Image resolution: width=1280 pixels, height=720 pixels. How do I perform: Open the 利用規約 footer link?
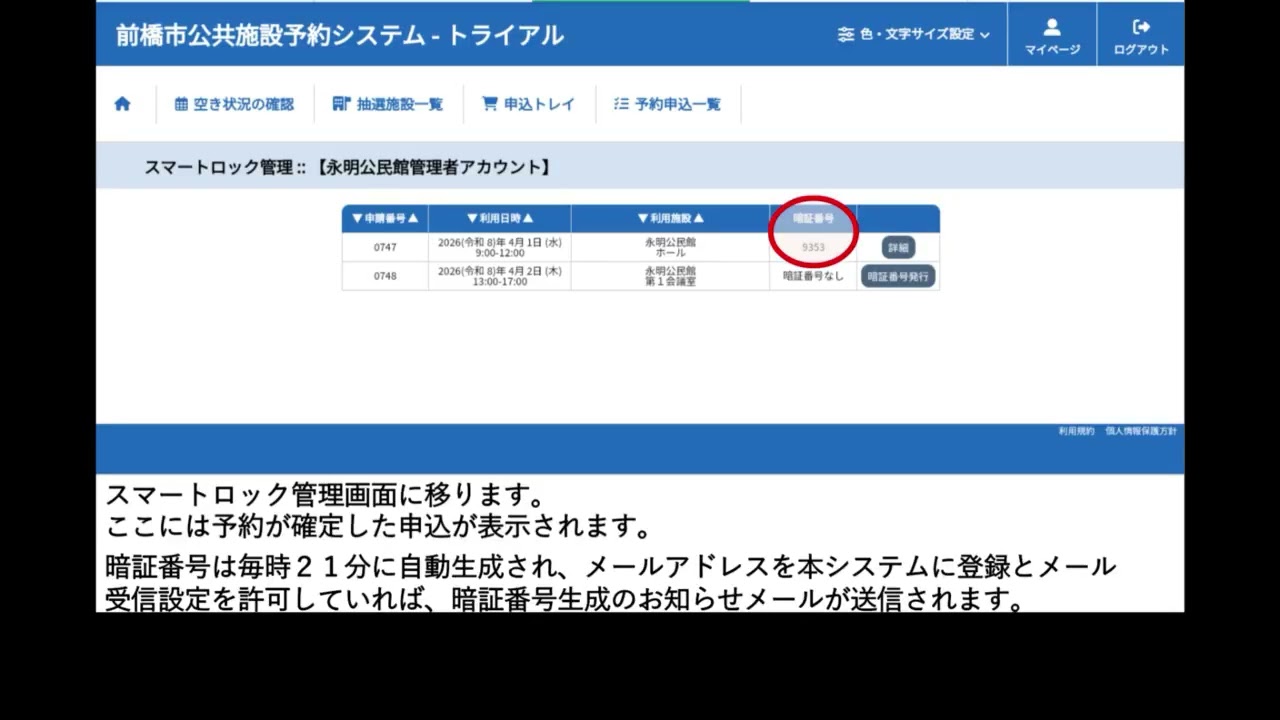[1076, 431]
